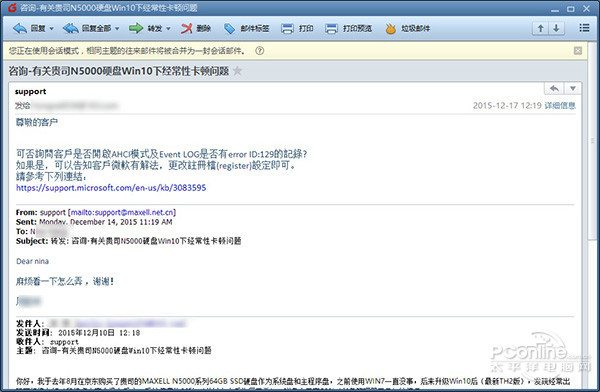Viewport: 600px width, 392px height.
Task: Maximize the mail window
Action: [x=570, y=8]
